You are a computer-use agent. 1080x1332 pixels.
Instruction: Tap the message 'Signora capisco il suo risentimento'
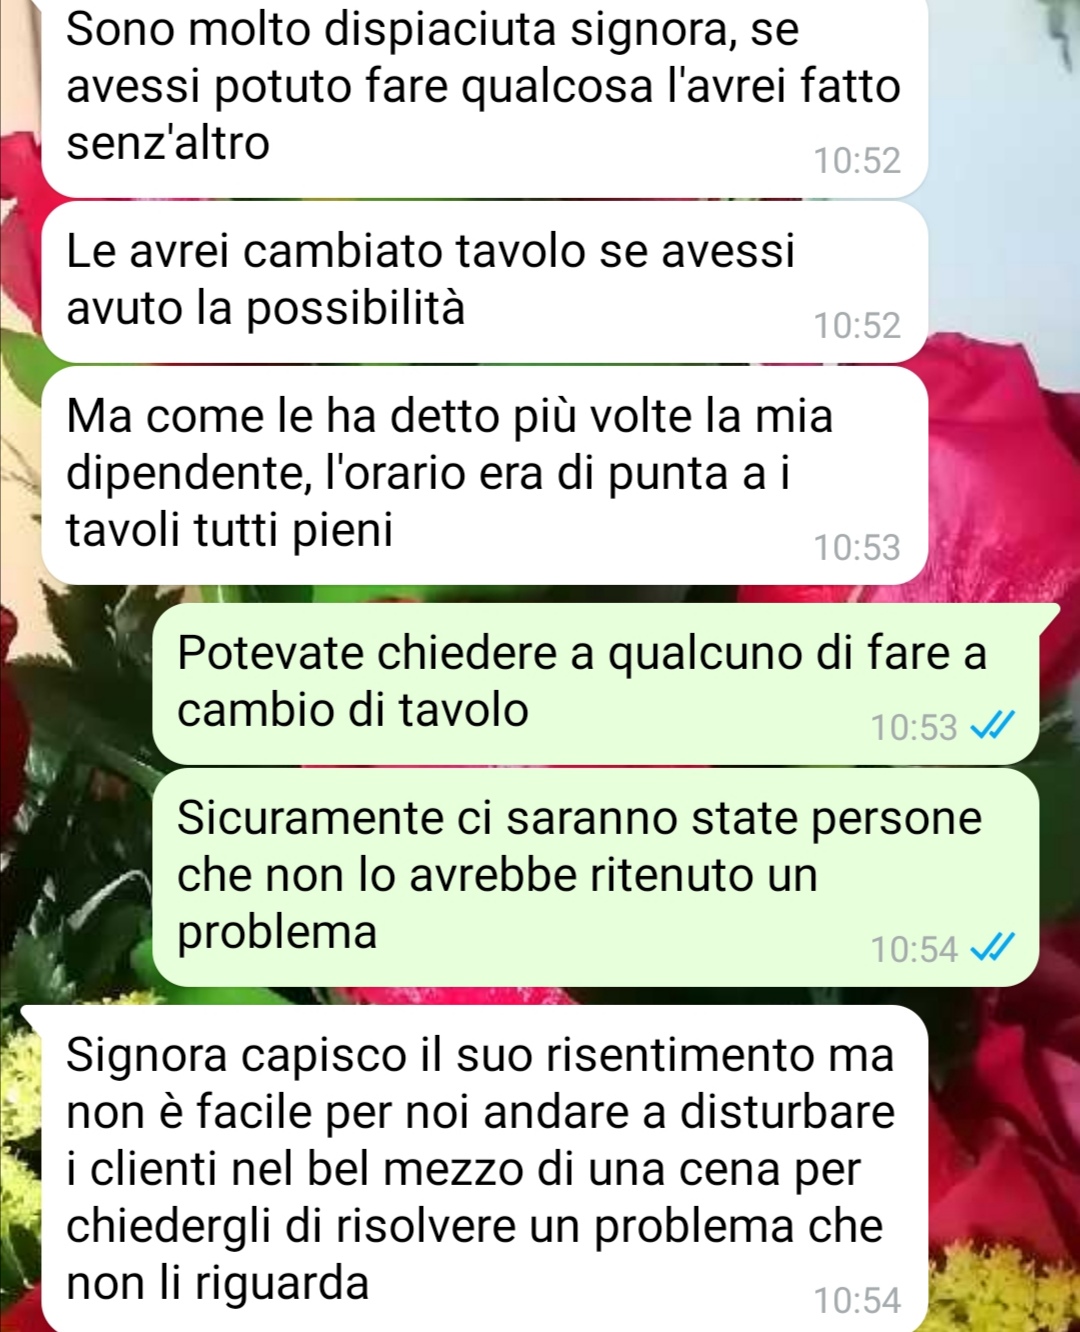click(485, 1168)
